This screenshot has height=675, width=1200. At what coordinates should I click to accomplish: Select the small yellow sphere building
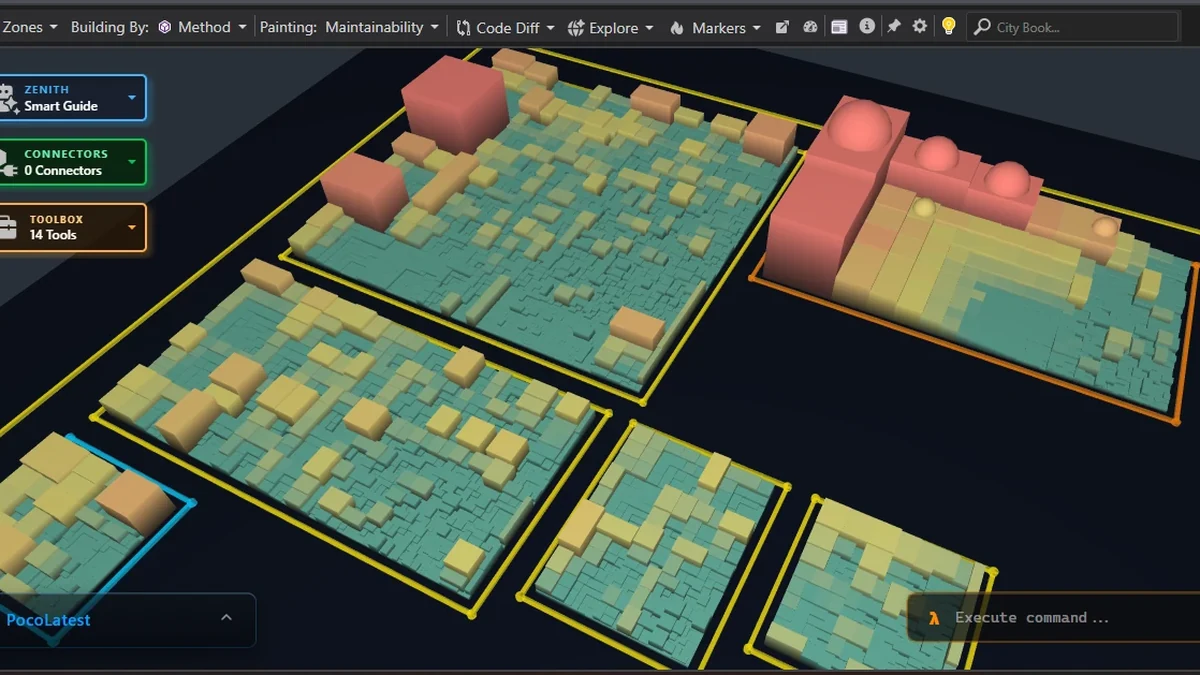pyautogui.click(x=925, y=207)
